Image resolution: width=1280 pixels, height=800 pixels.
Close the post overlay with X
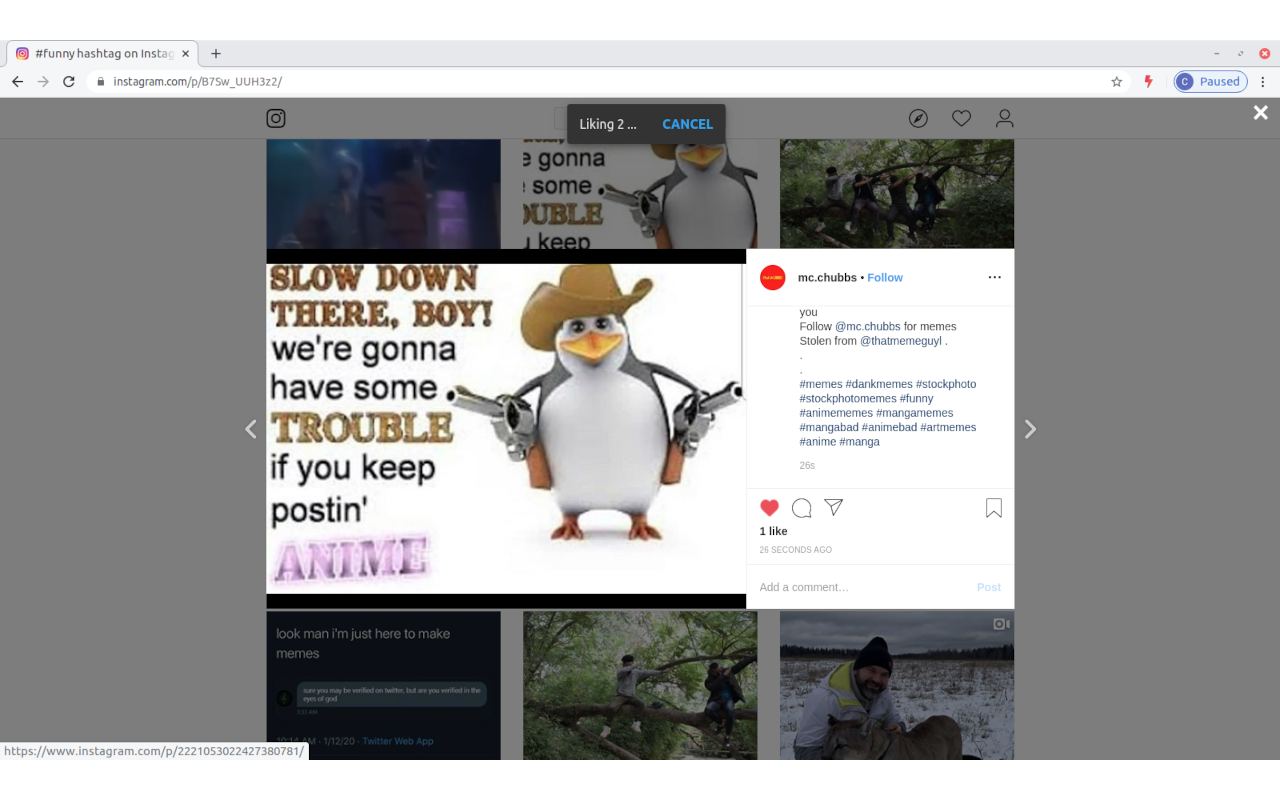1261,113
